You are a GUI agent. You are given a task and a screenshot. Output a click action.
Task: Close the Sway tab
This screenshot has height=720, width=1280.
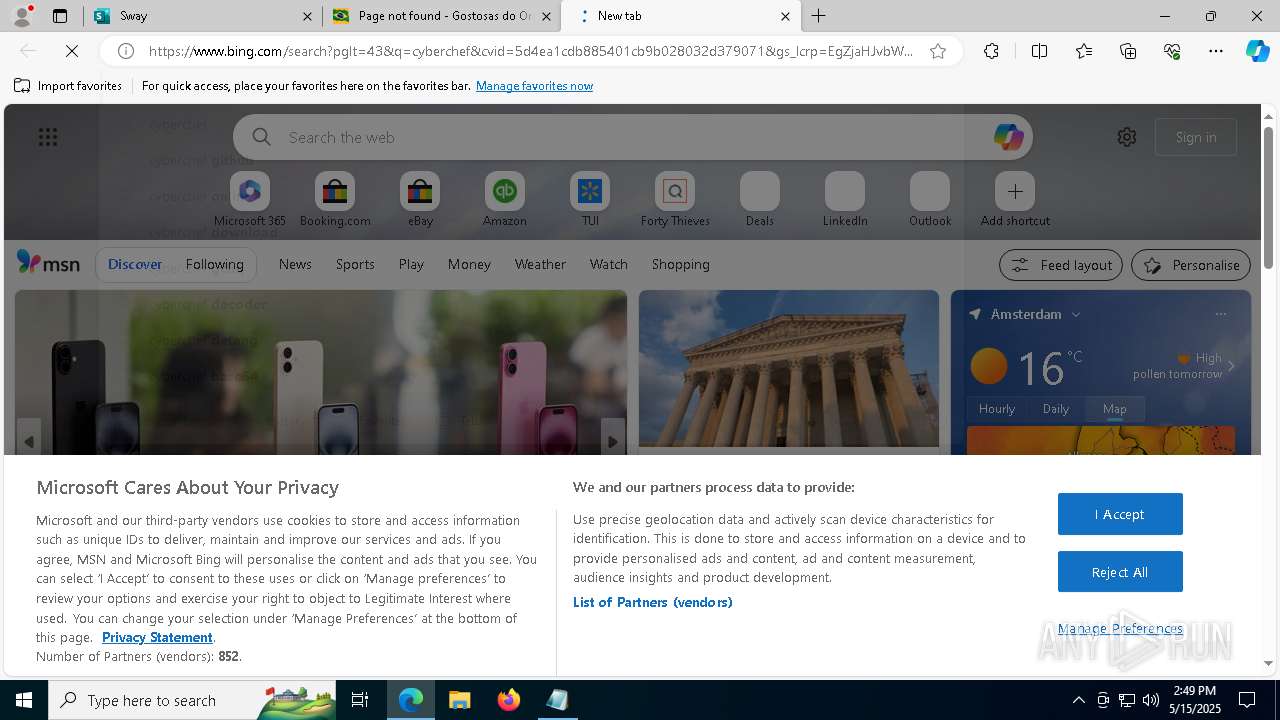[307, 16]
